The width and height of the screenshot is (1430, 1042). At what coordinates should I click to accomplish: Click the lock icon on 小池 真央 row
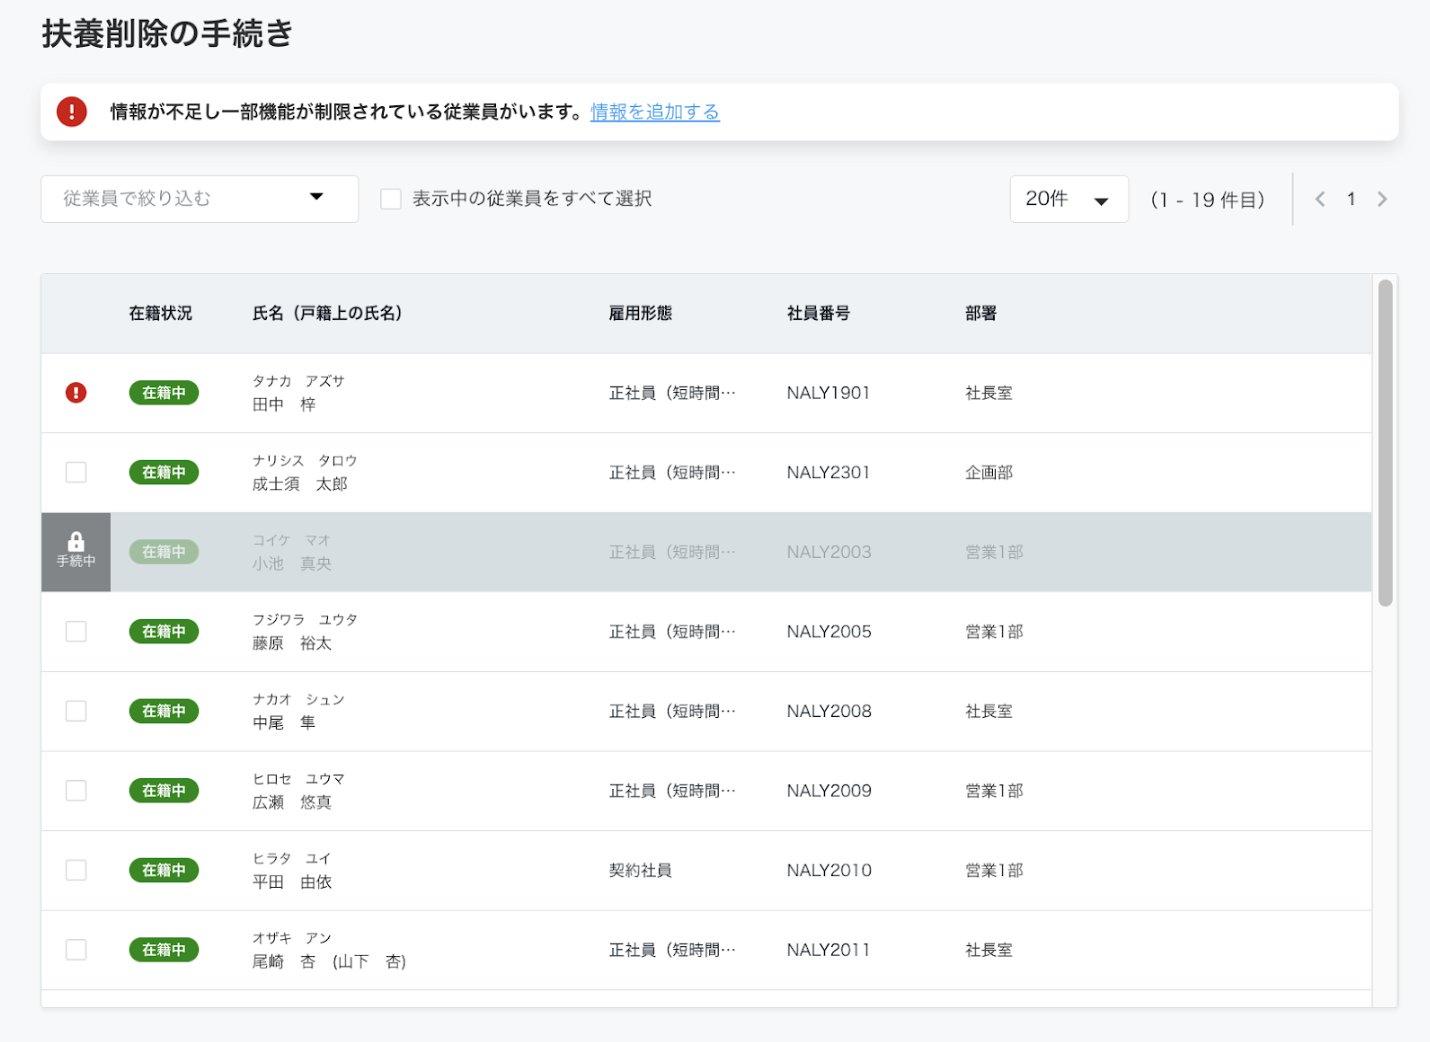[76, 542]
